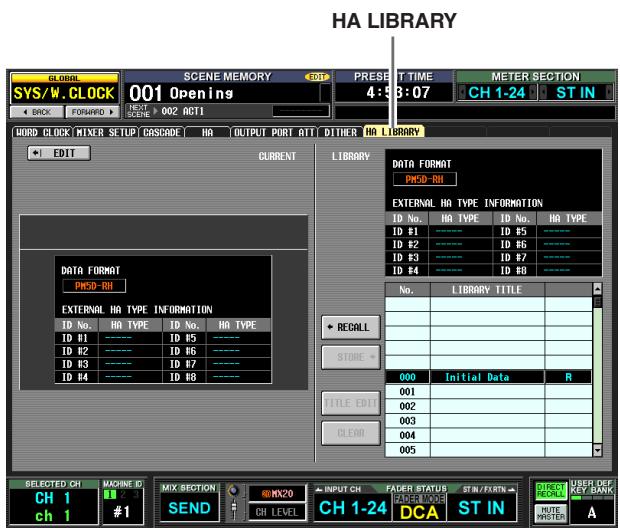620x531 pixels.
Task: Click the TITLE EDIT button
Action: point(351,403)
